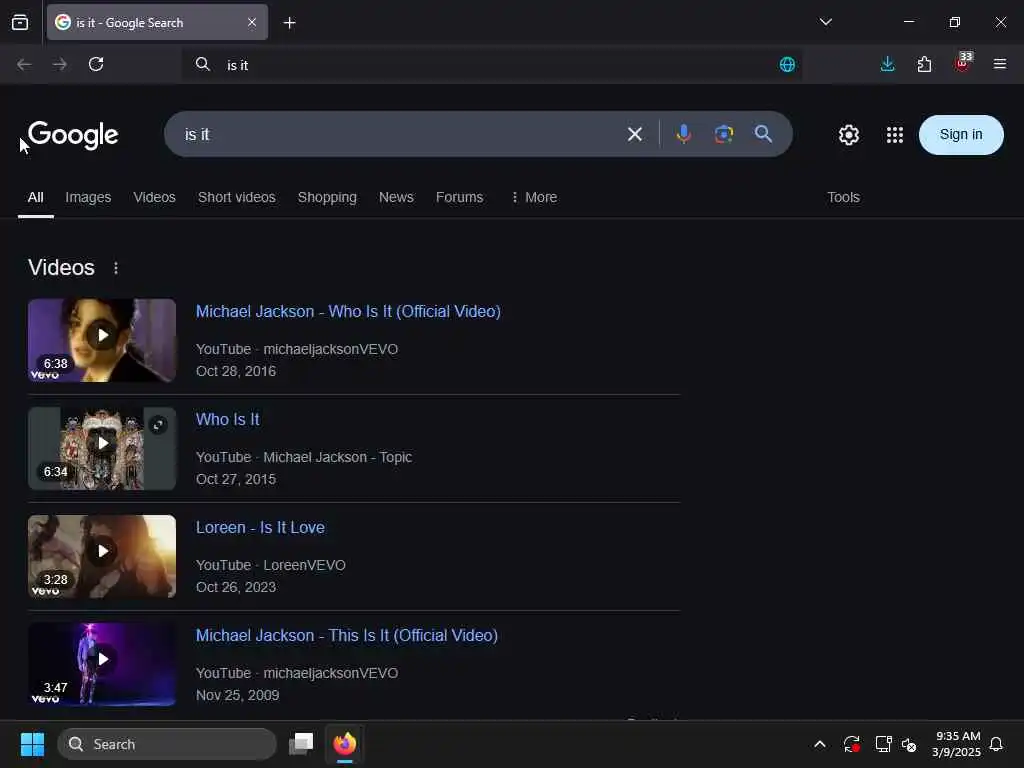Click 'YouTube · LoreenVEVO' source text
1024x768 pixels.
pyautogui.click(x=270, y=565)
